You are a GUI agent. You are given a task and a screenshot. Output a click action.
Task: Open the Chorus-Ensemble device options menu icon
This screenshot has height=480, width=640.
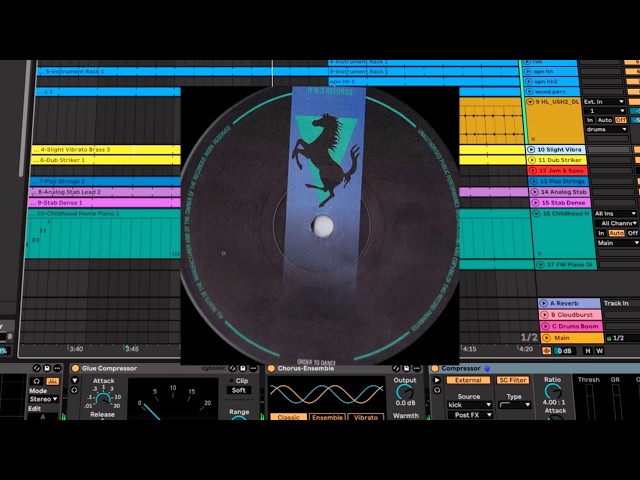pyautogui.click(x=417, y=369)
